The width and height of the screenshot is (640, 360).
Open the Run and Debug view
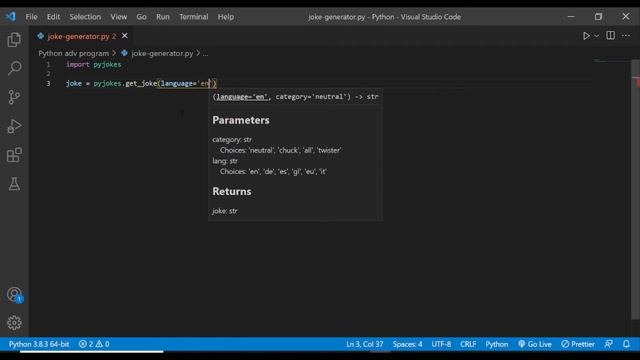coord(14,126)
